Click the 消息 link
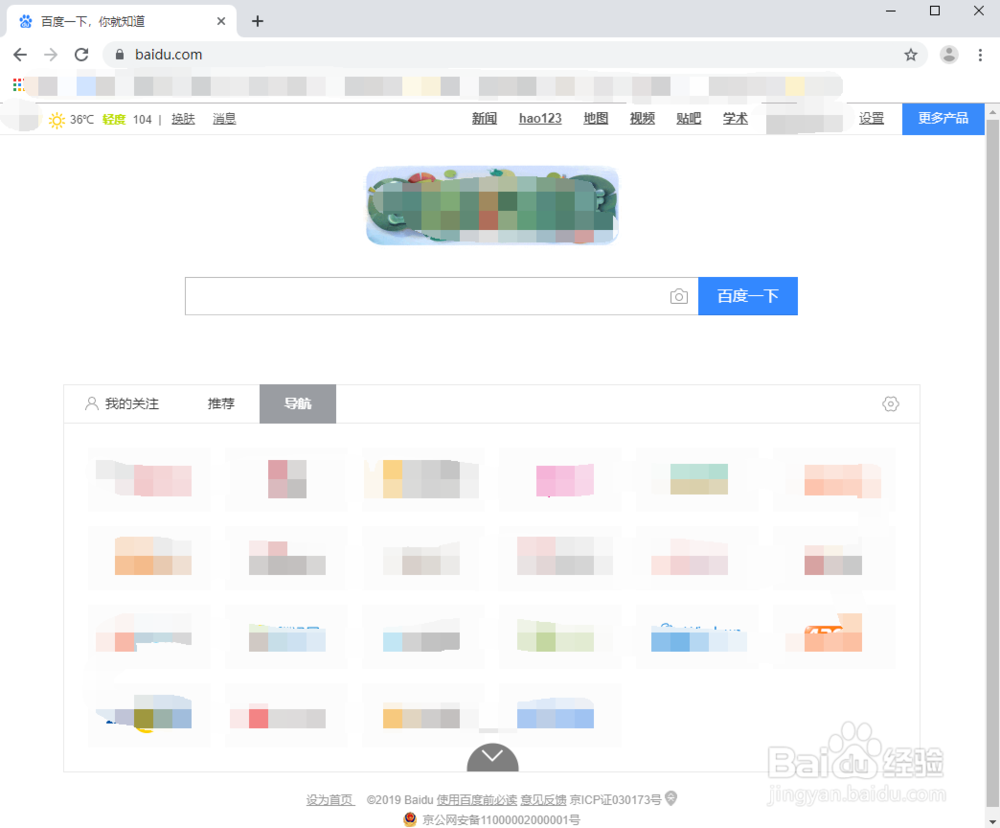Image resolution: width=1000 pixels, height=828 pixels. (x=224, y=119)
